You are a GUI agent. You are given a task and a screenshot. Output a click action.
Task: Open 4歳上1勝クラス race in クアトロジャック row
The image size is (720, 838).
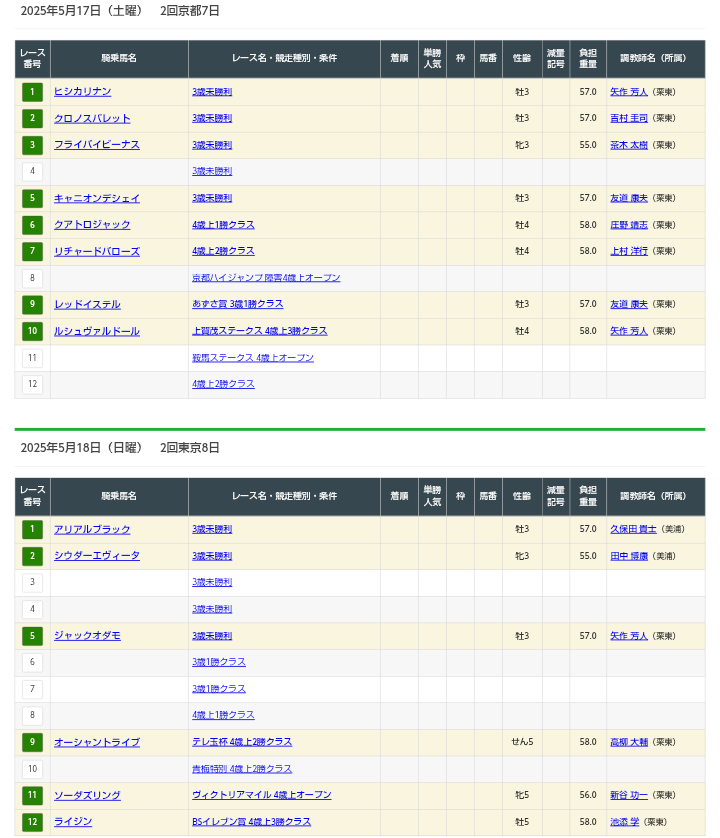pos(223,224)
